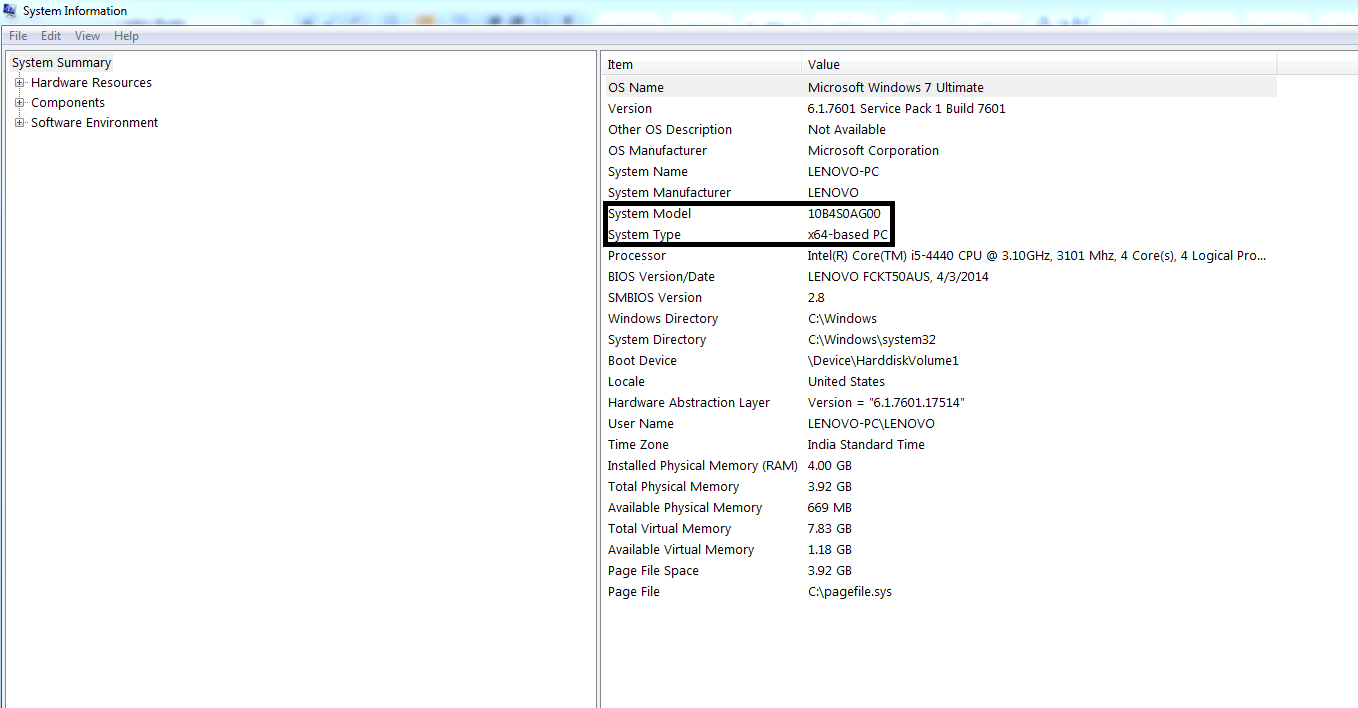1358x708 pixels.
Task: Select Components tree item
Action: tap(68, 103)
